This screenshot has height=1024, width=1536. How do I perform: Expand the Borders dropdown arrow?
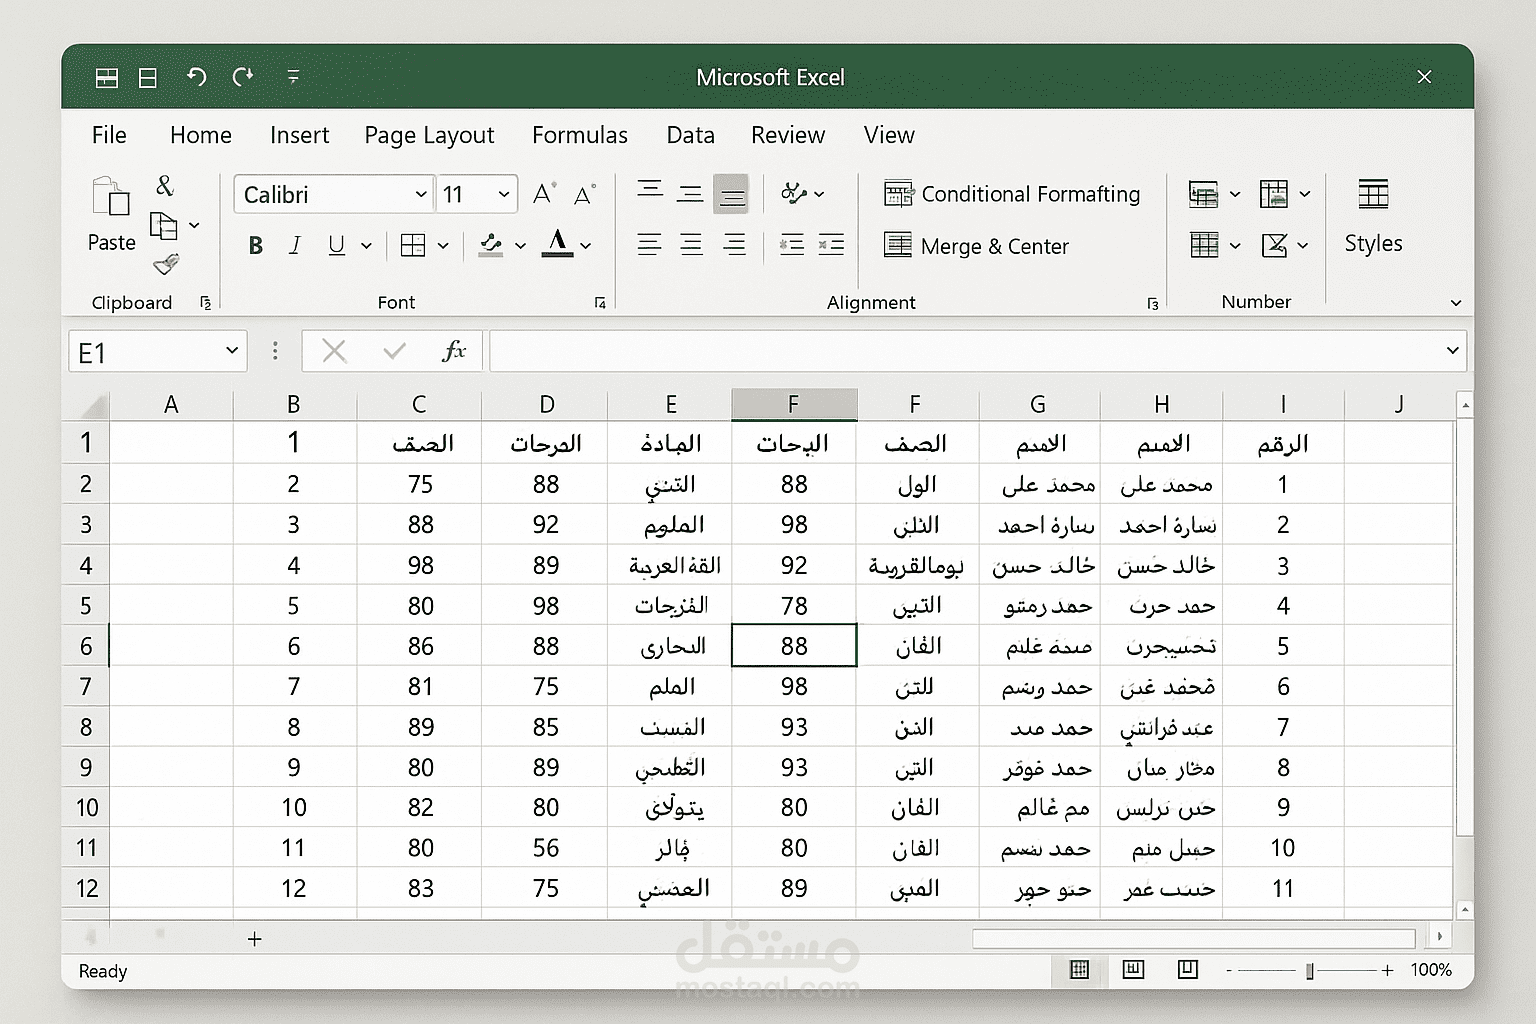(x=442, y=246)
